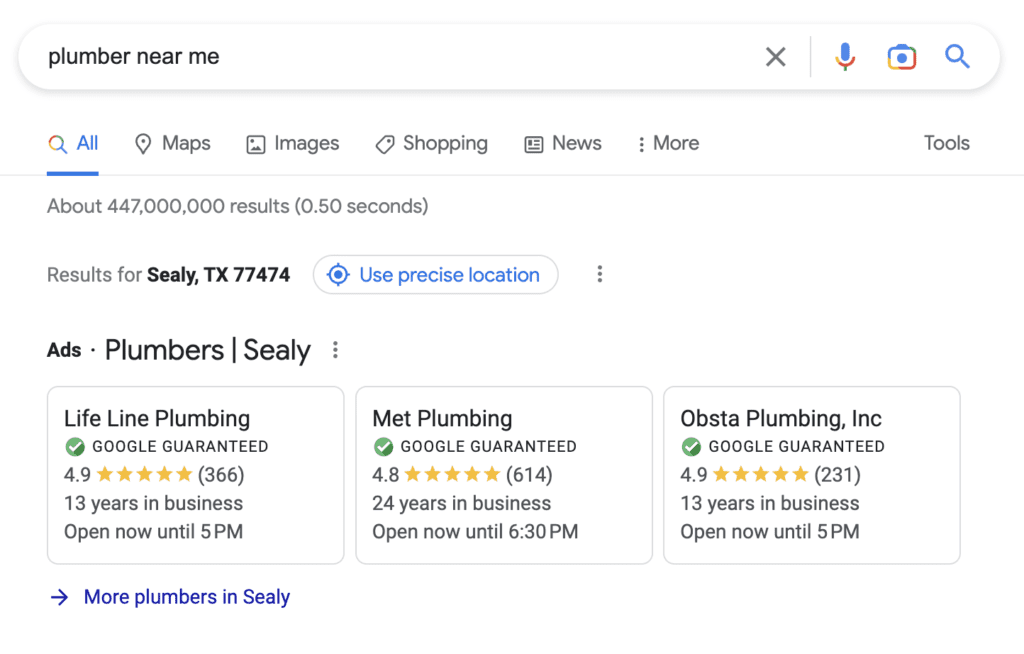The height and width of the screenshot is (654, 1024).
Task: Open the options dots beside Use precise location
Action: click(x=600, y=274)
